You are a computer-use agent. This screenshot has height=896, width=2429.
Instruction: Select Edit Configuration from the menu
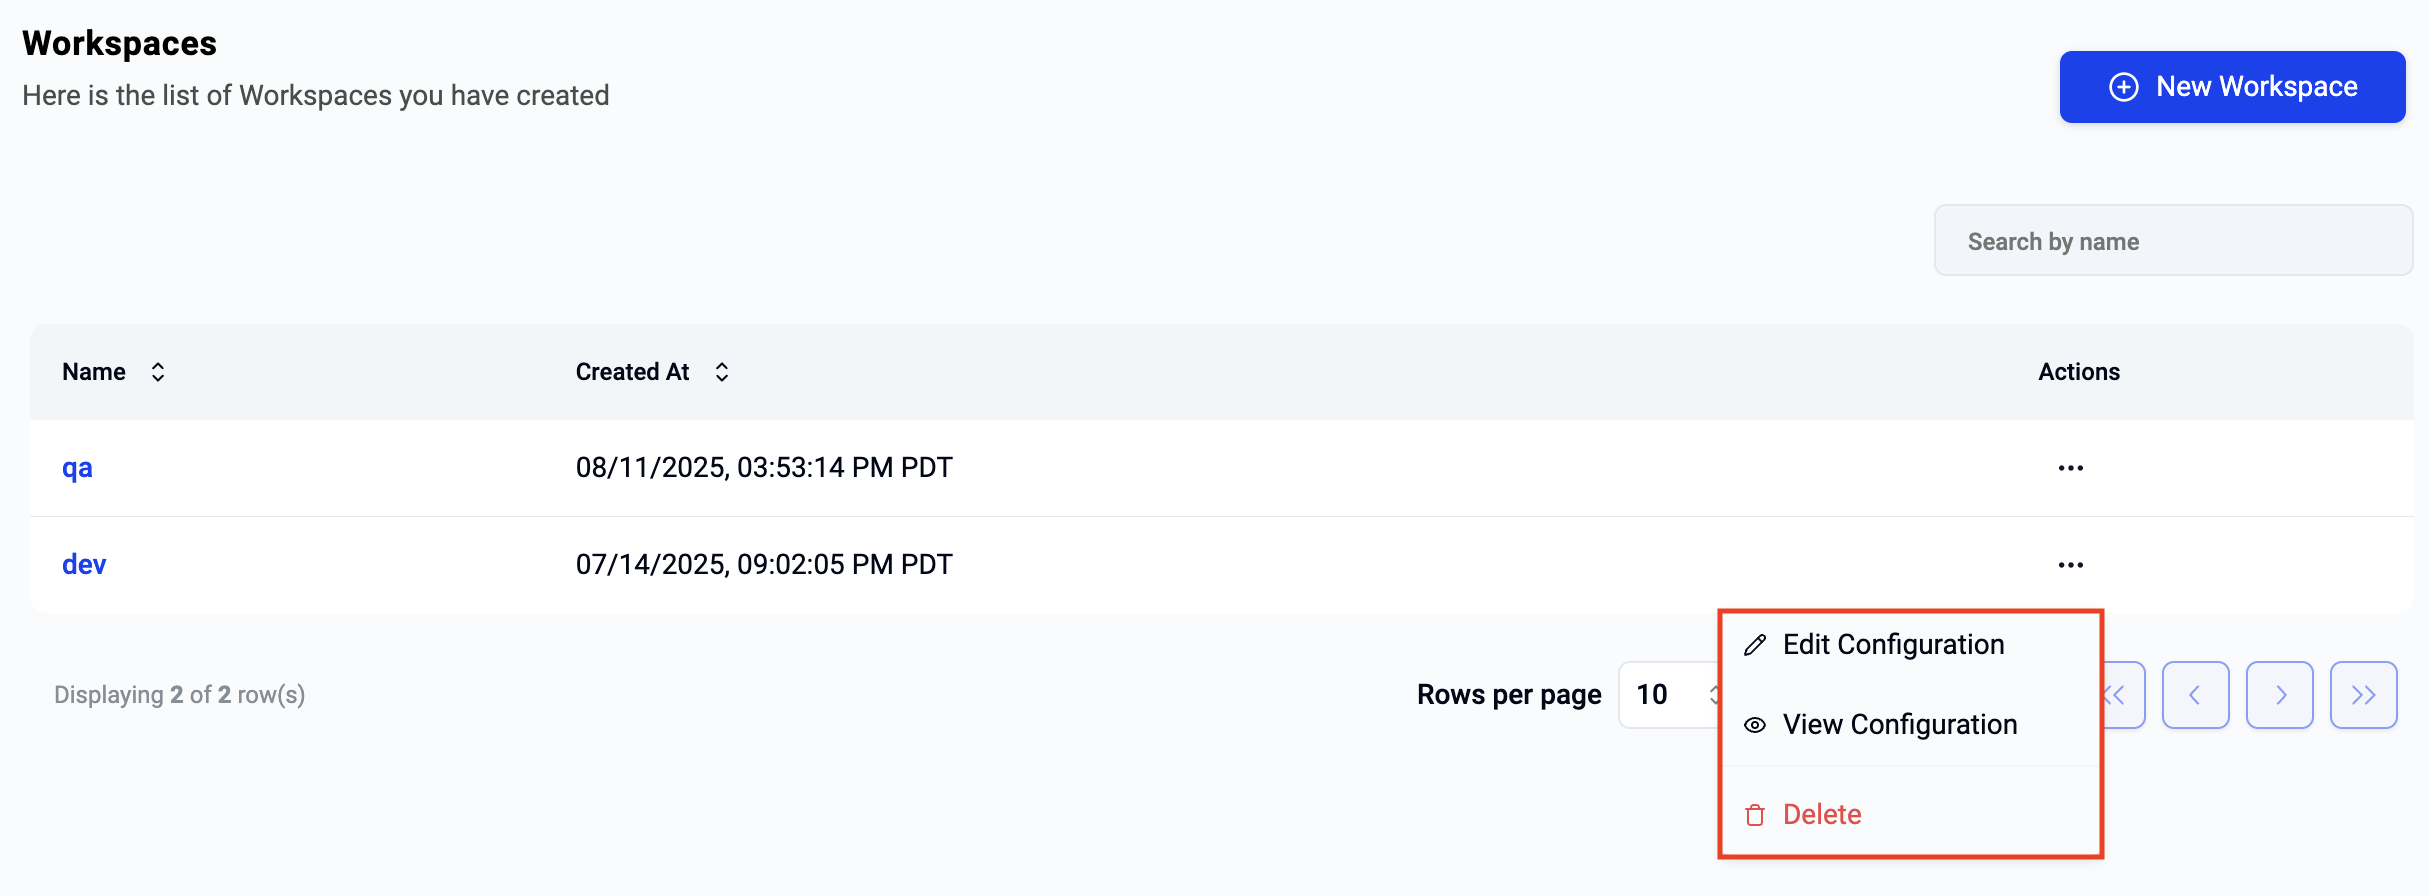[x=1893, y=645]
